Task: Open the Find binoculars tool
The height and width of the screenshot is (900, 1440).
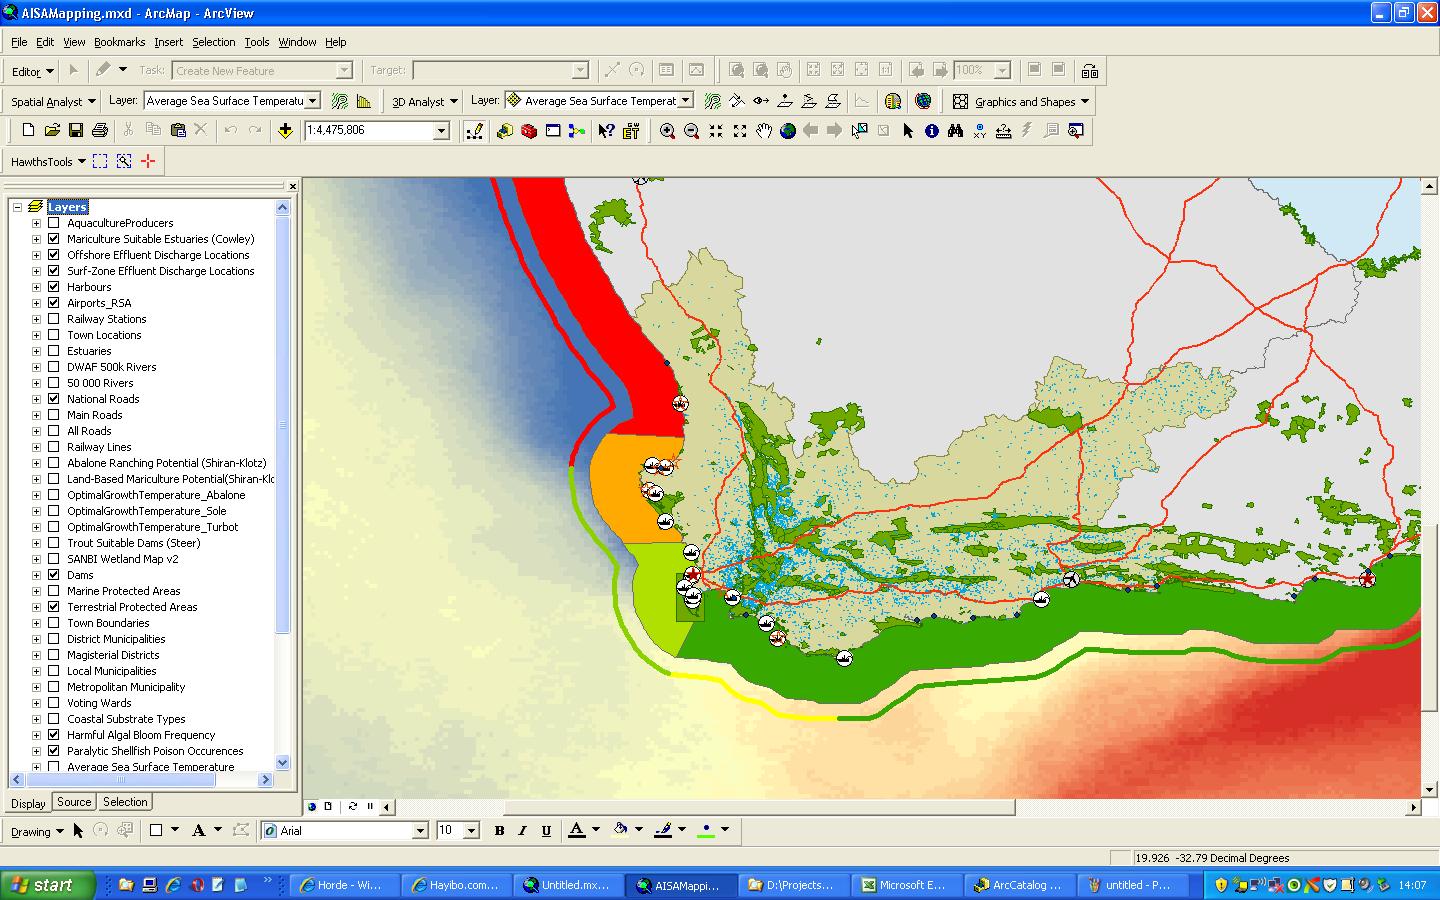Action: coord(956,131)
